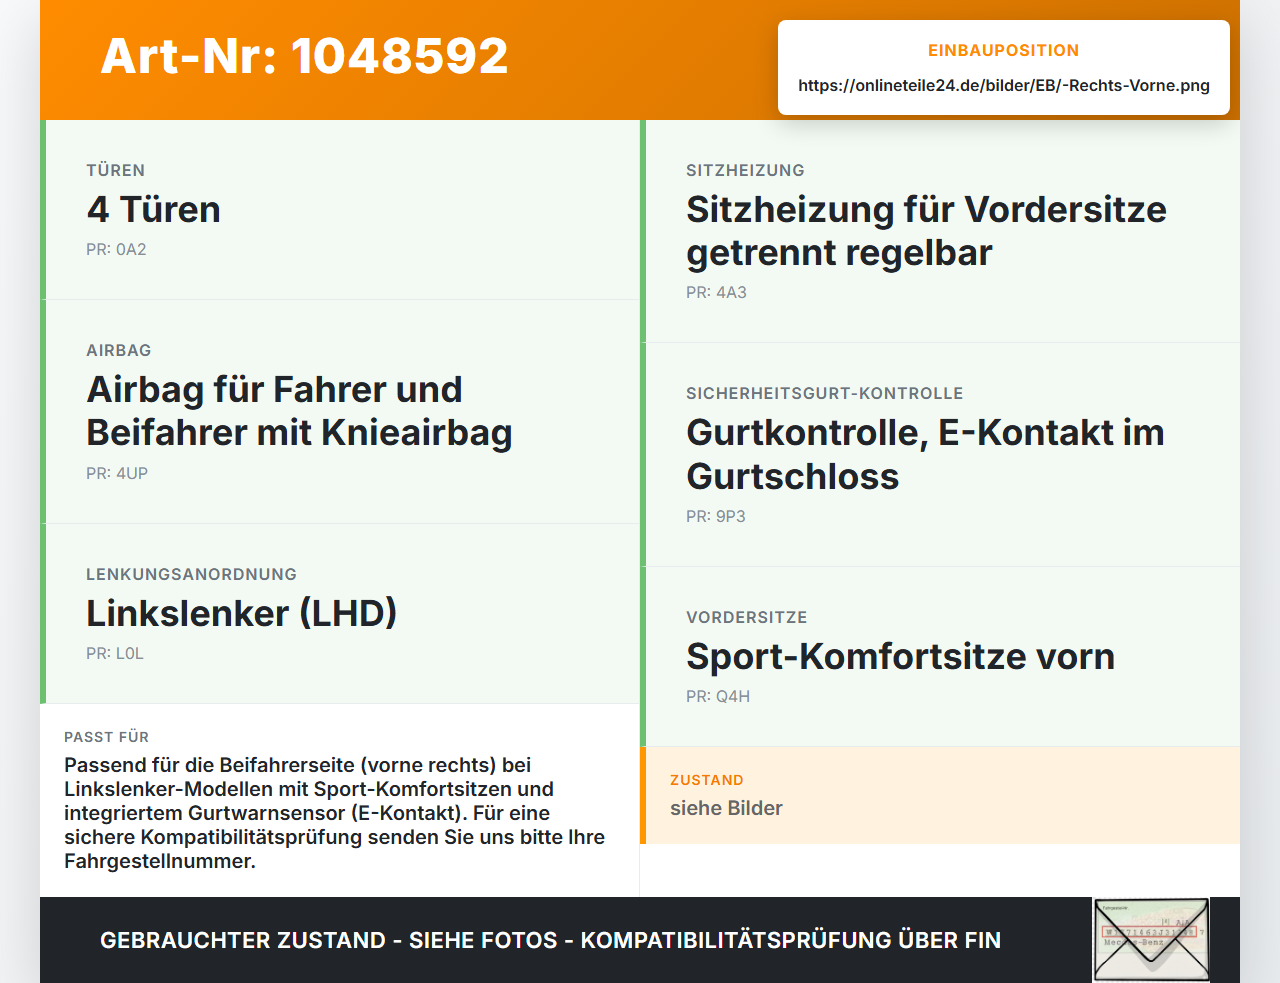Screen dimensions: 1280x983
Task: Click the 'PR: 4A3' code
Action: [716, 292]
